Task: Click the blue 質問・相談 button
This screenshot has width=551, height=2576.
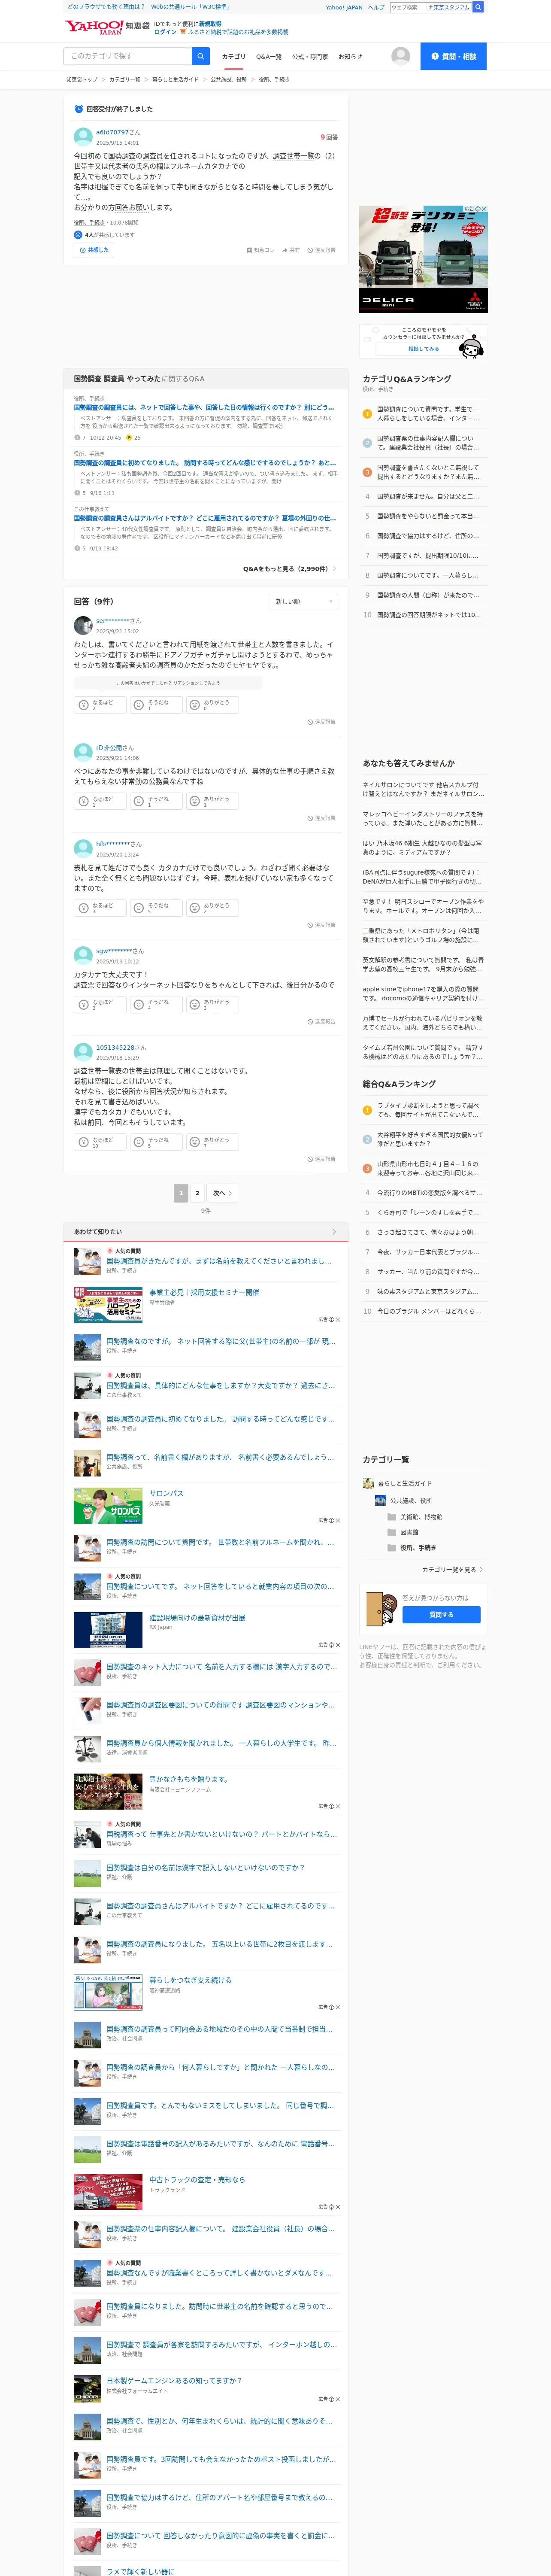Action: tap(453, 56)
